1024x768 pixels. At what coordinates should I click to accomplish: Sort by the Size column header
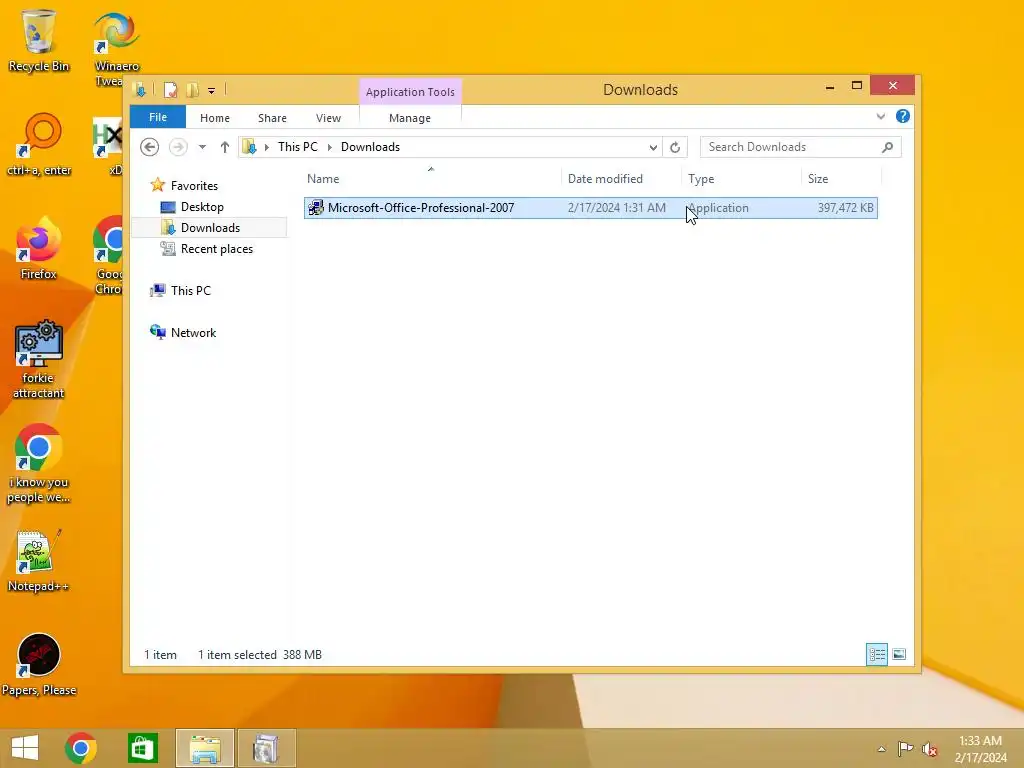click(841, 178)
